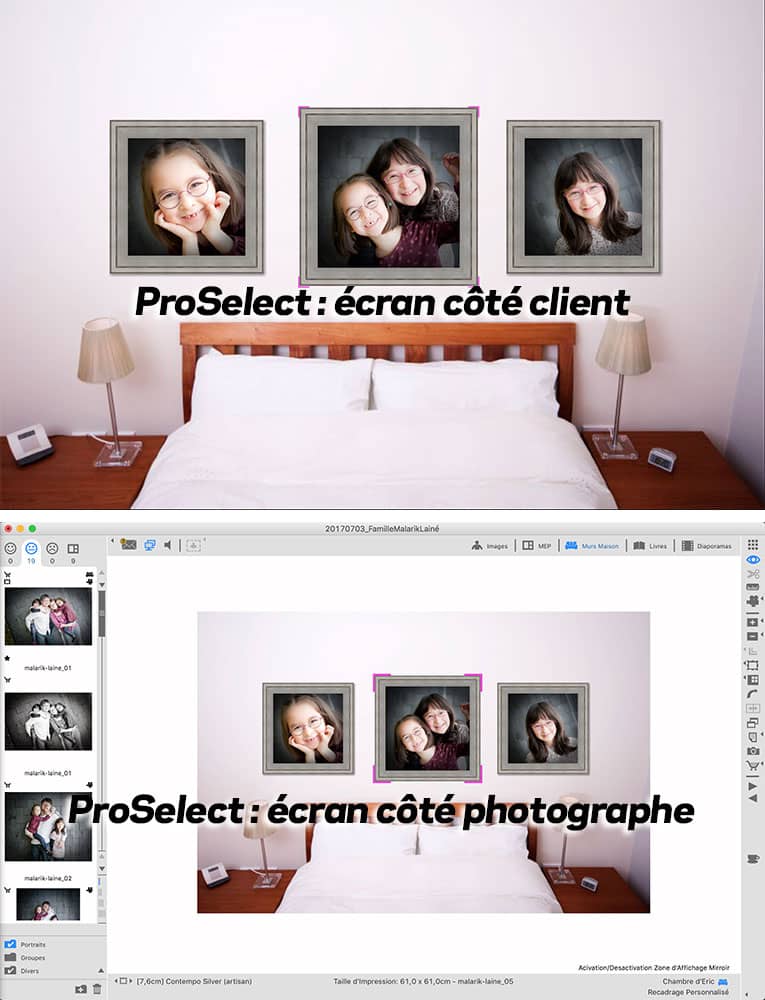Toggle the blue eye visibility icon
This screenshot has height=1000, width=765.
pyautogui.click(x=753, y=559)
